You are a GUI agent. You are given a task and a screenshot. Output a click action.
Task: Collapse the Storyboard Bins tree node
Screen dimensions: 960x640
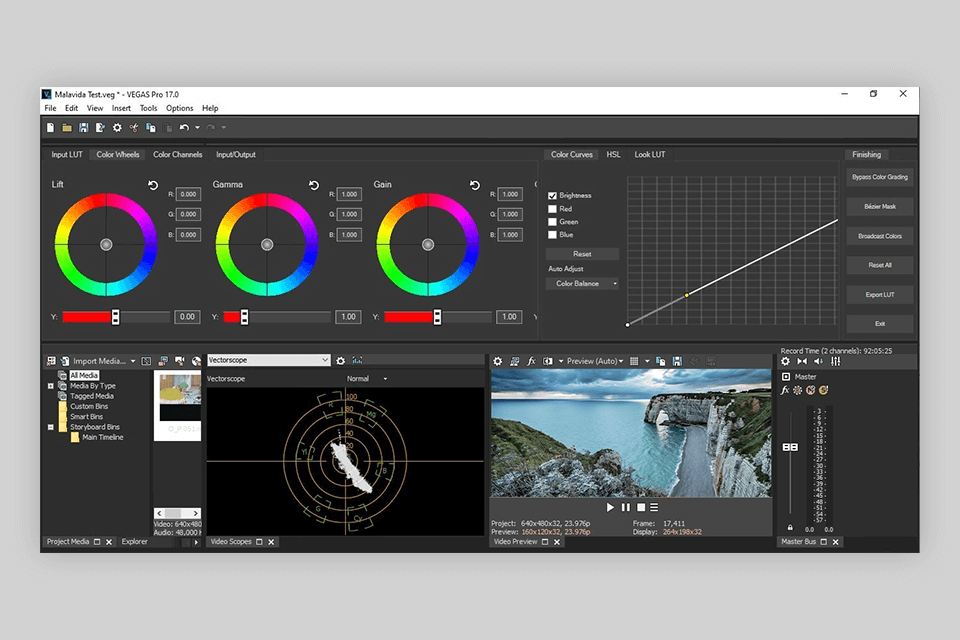point(51,427)
